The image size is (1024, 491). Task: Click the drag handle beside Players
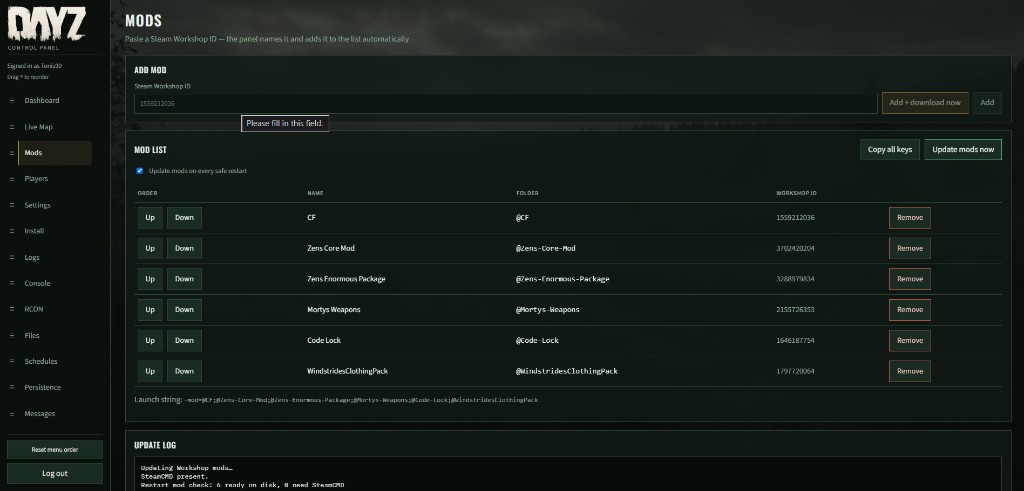(x=12, y=178)
